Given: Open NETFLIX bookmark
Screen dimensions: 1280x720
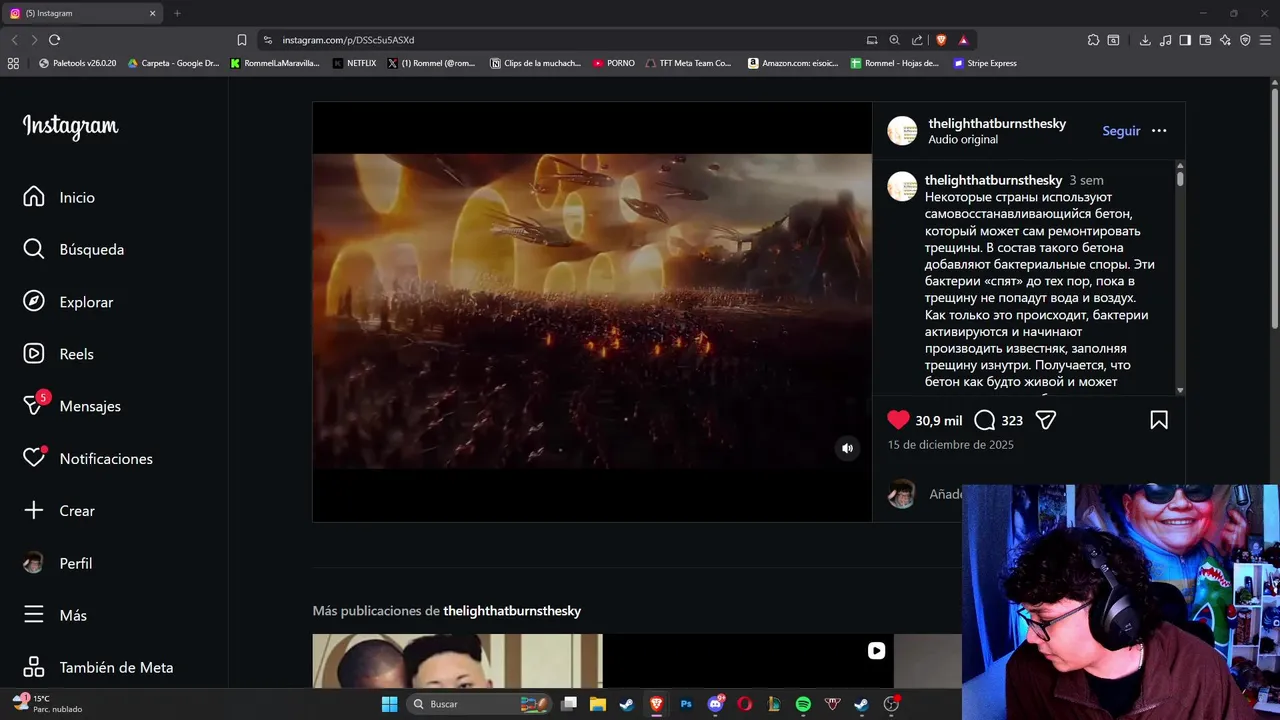Looking at the screenshot, I should tap(354, 63).
